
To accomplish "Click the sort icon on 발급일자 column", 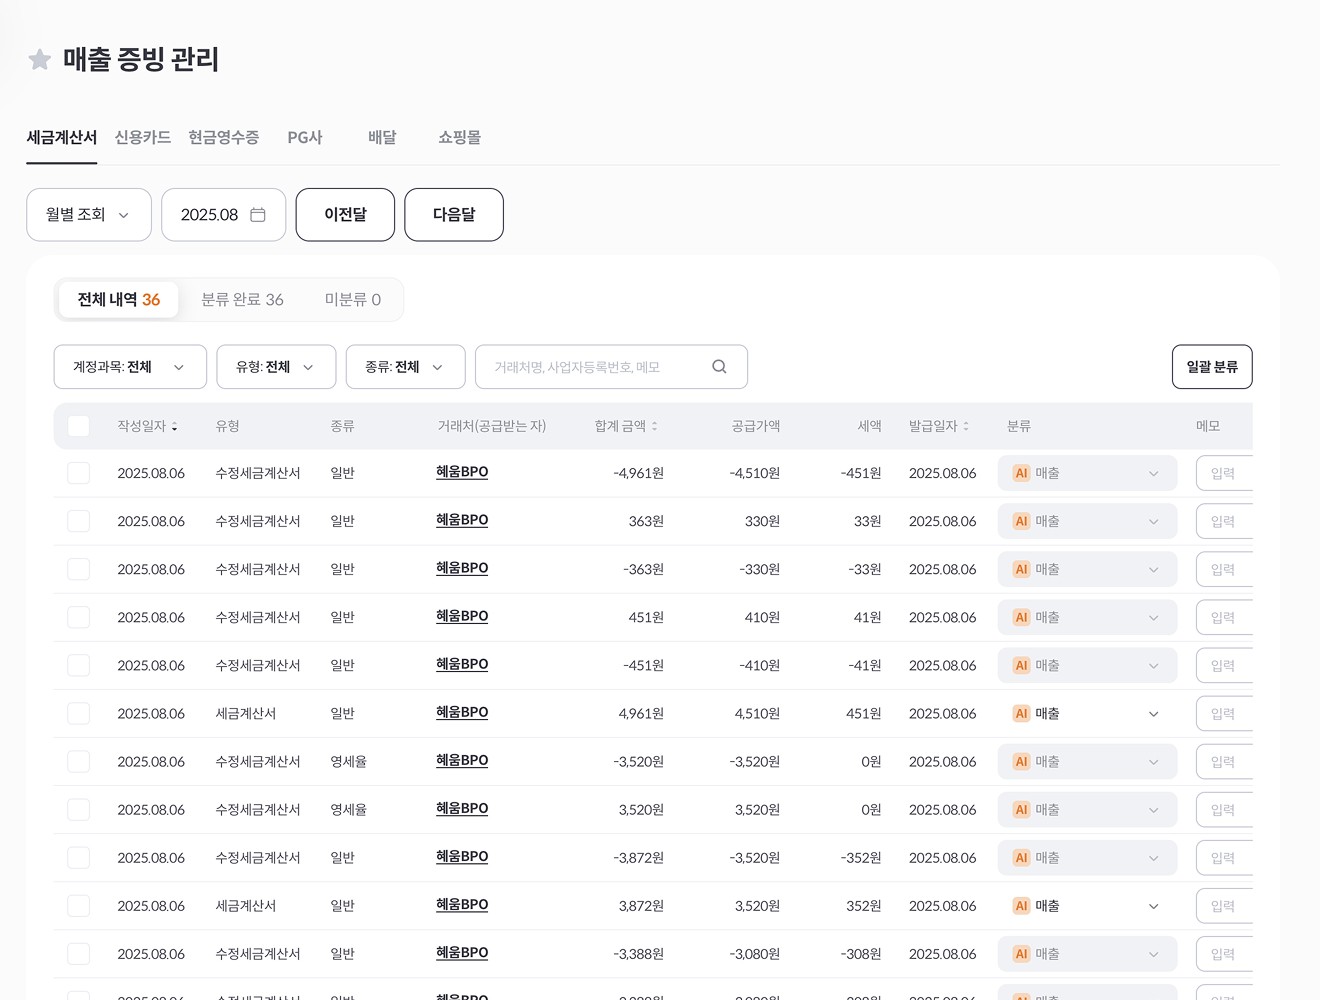I will (x=966, y=425).
